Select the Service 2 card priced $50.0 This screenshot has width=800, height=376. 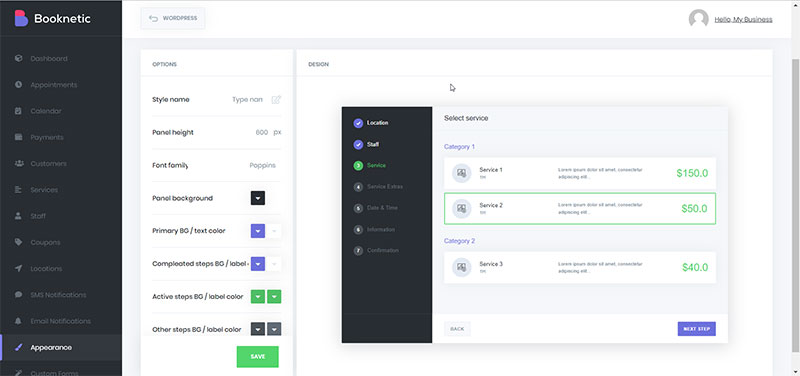(580, 208)
